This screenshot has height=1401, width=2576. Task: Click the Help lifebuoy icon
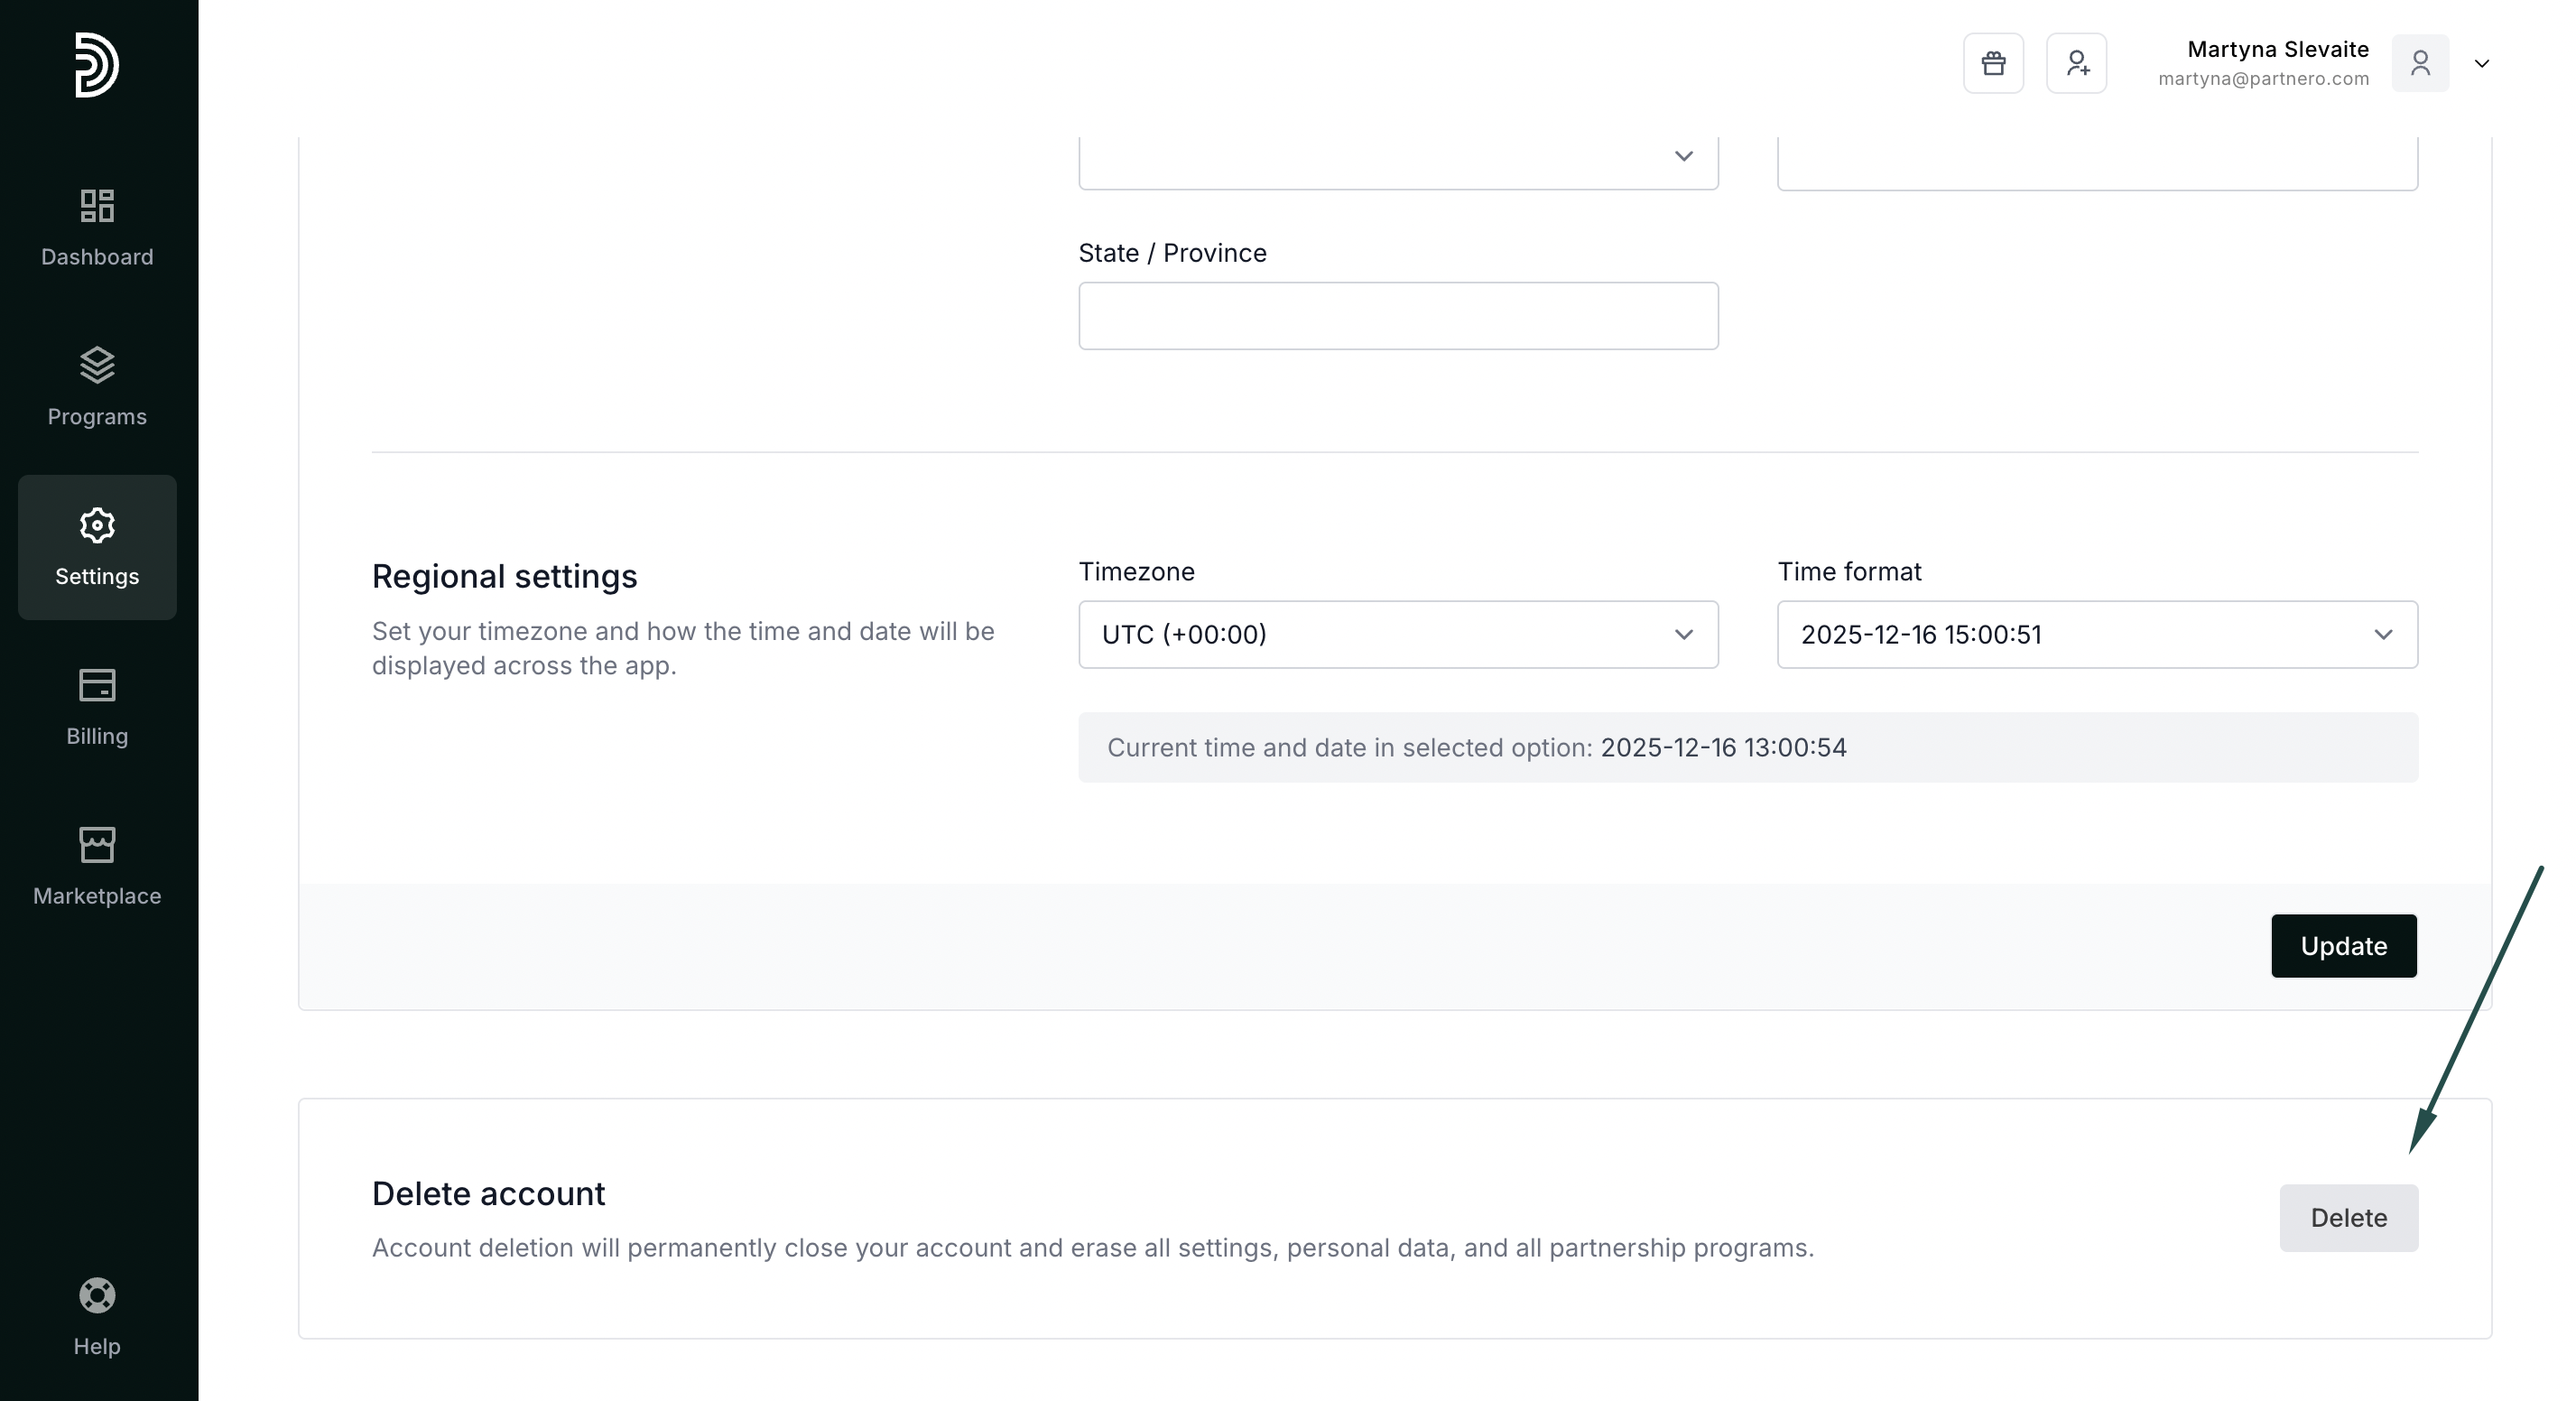pos(97,1296)
